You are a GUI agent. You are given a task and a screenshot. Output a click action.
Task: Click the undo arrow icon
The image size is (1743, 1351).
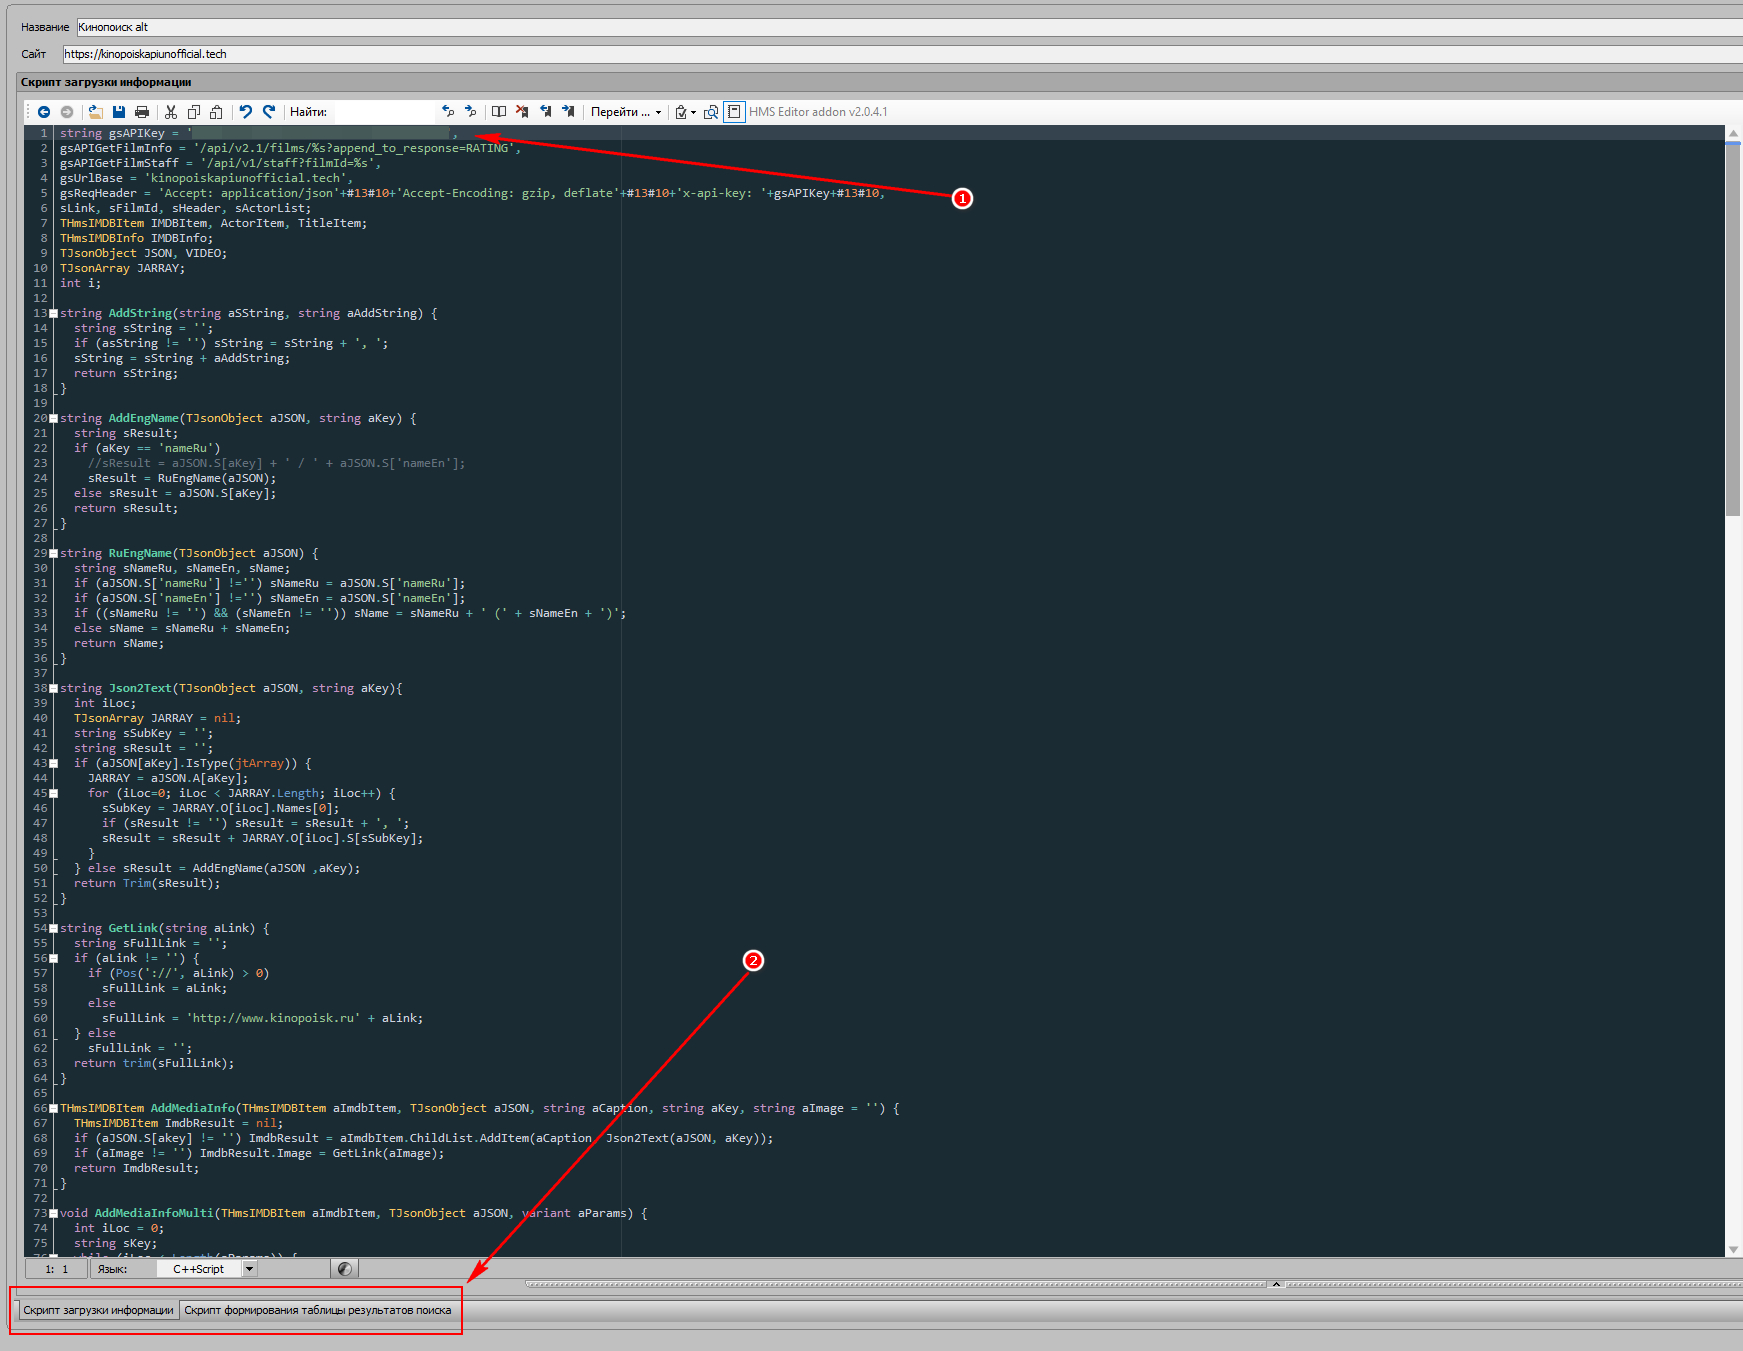(245, 112)
